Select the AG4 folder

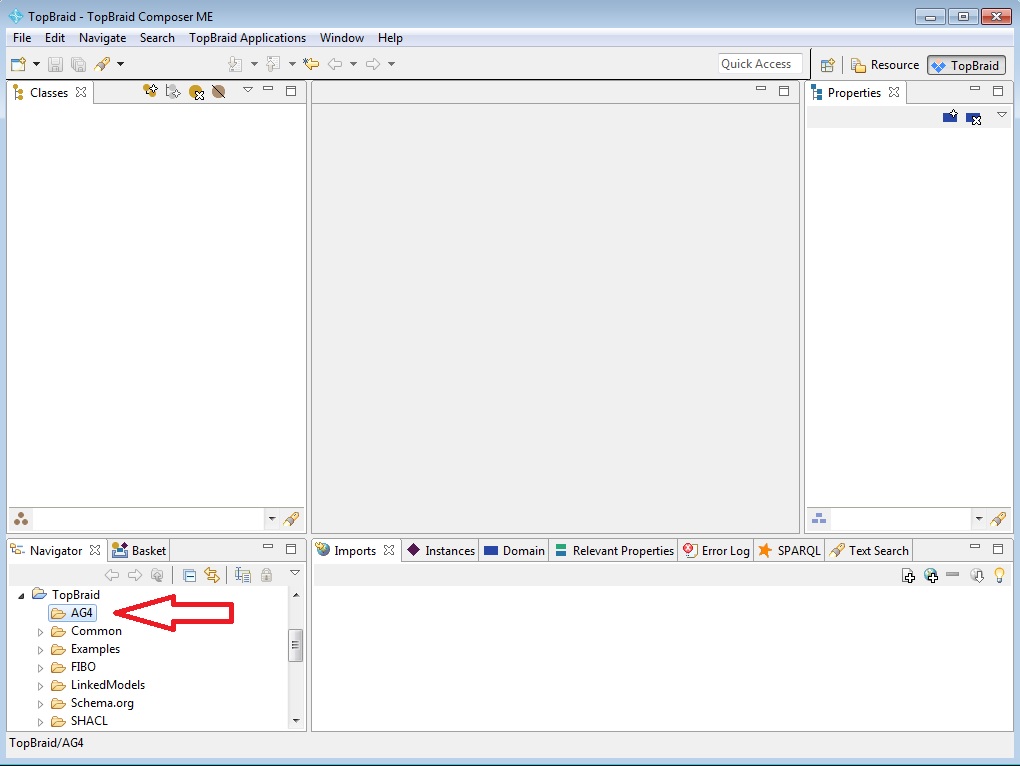click(82, 613)
